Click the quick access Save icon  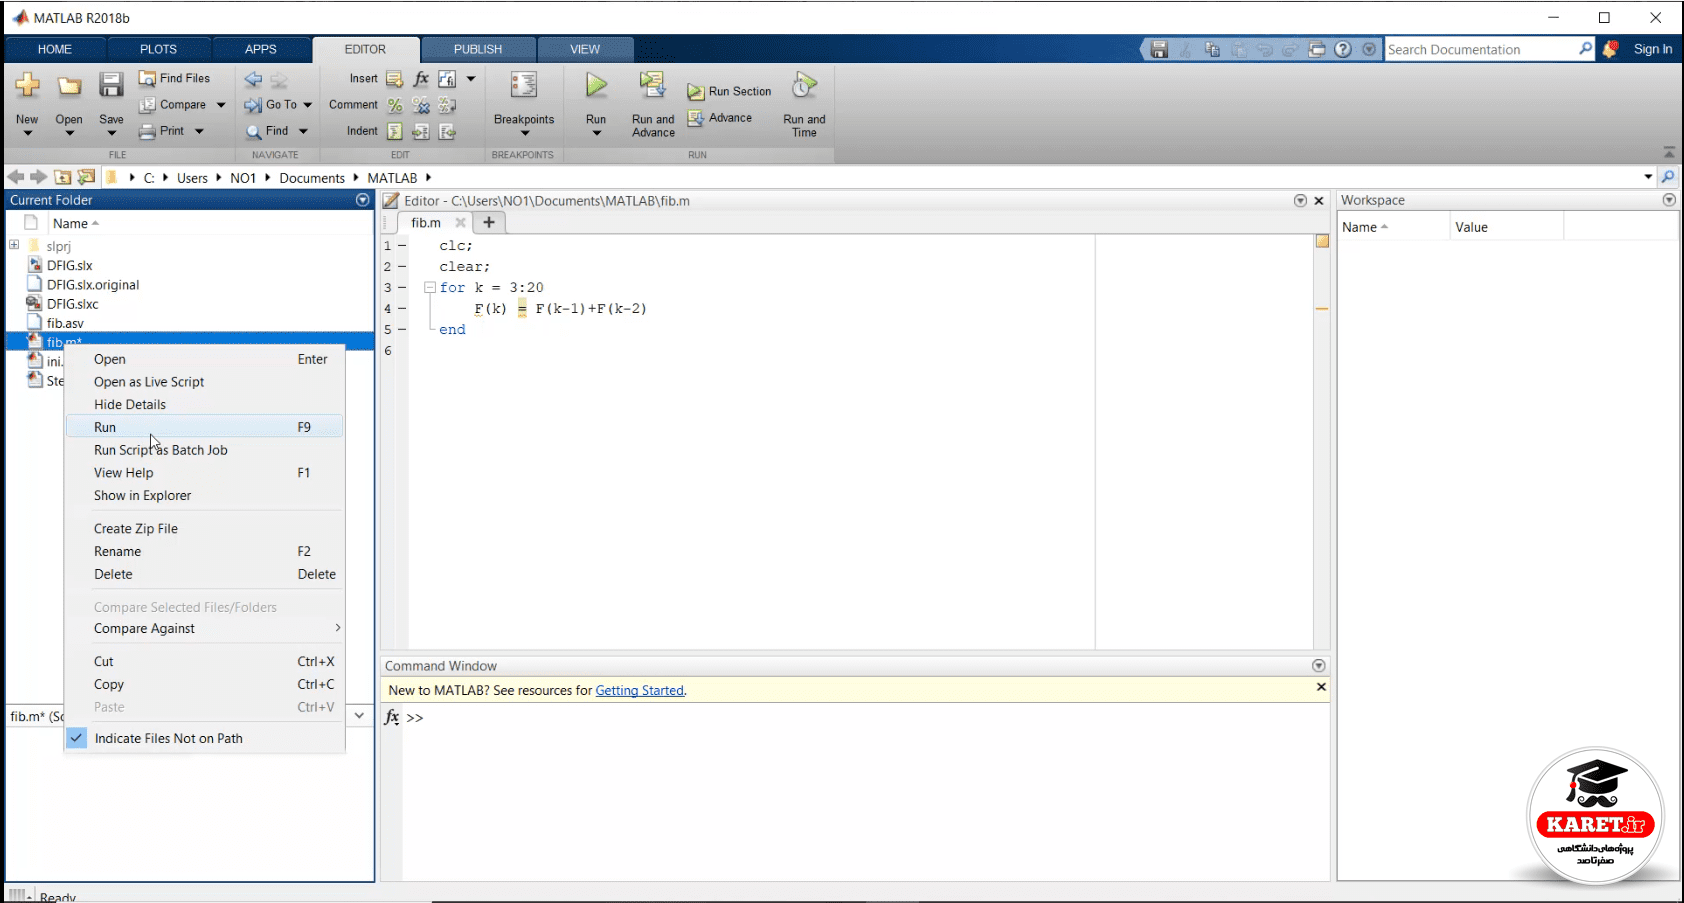[1159, 49]
